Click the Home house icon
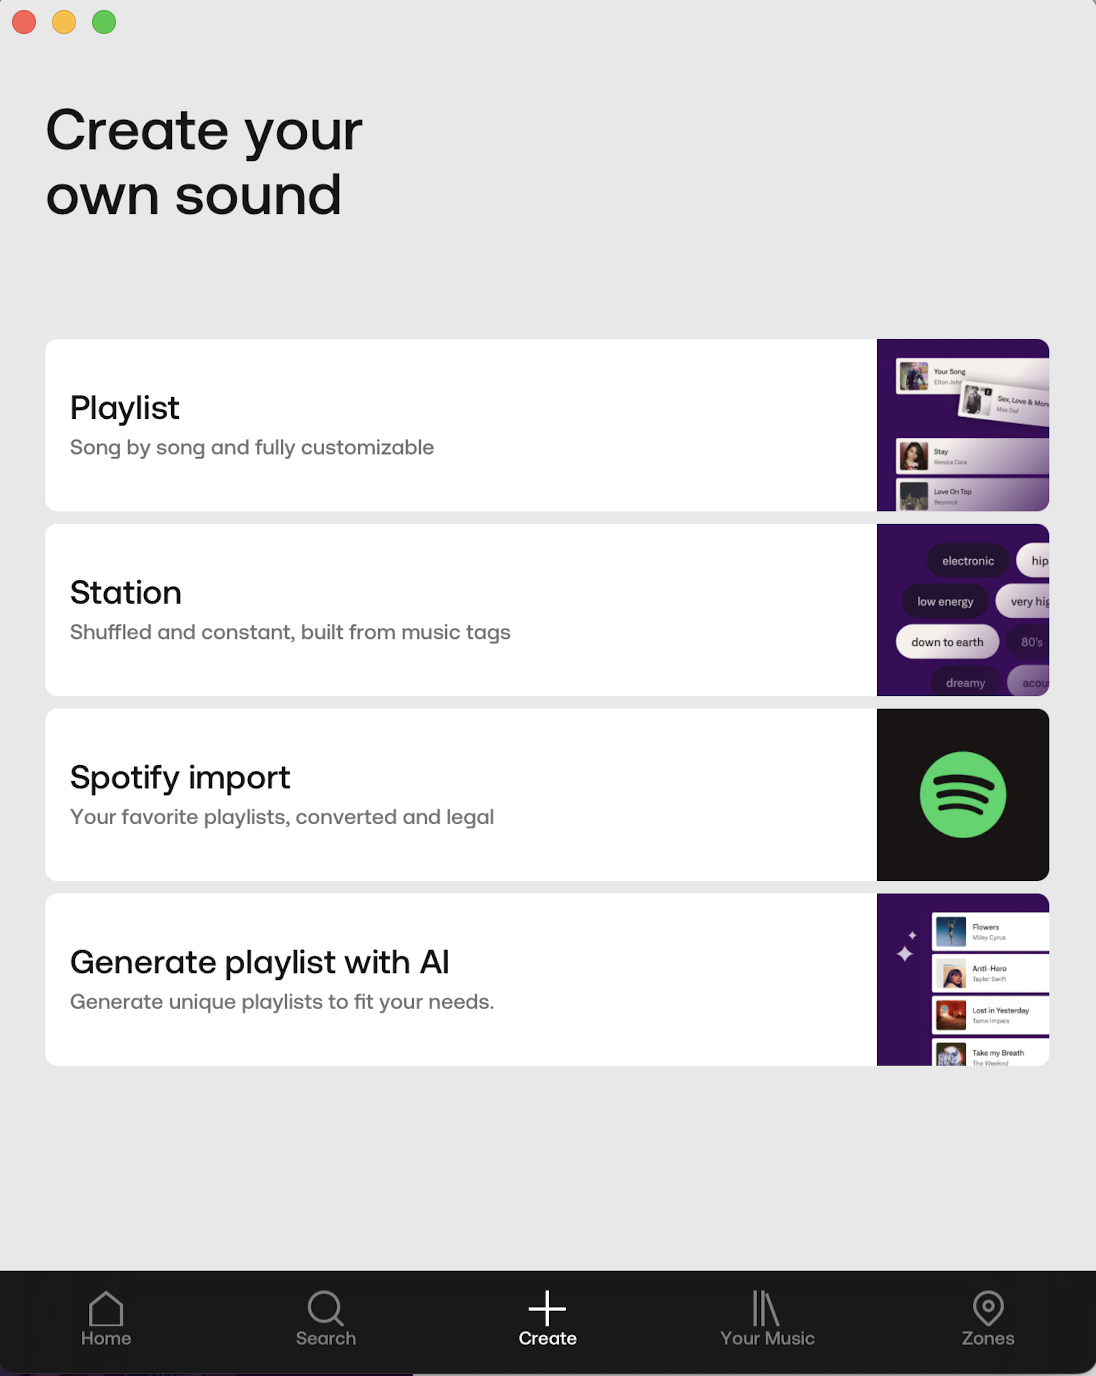Image resolution: width=1096 pixels, height=1376 pixels. click(x=106, y=1308)
